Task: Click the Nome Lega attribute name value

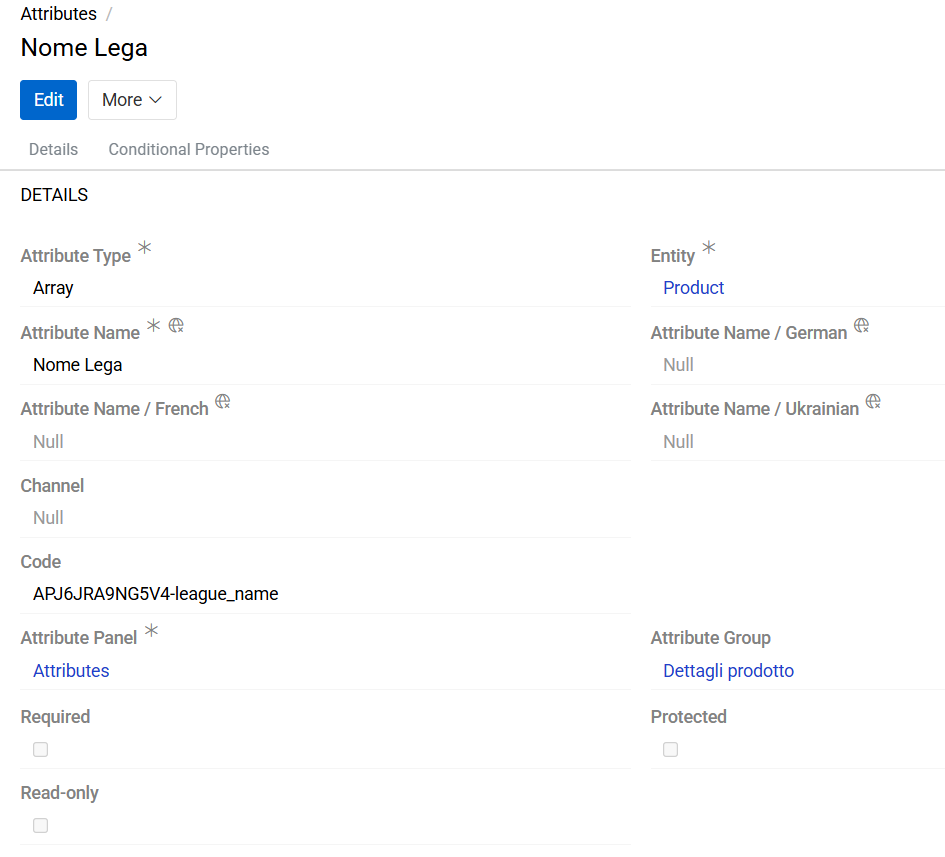Action: [x=77, y=365]
